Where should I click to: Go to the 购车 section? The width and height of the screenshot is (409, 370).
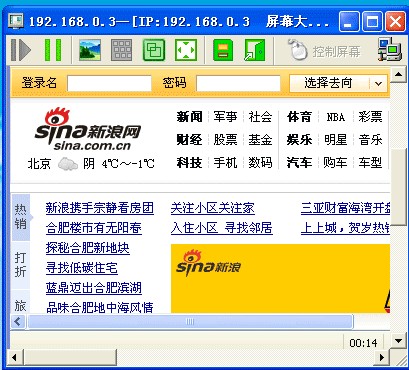tap(335, 163)
